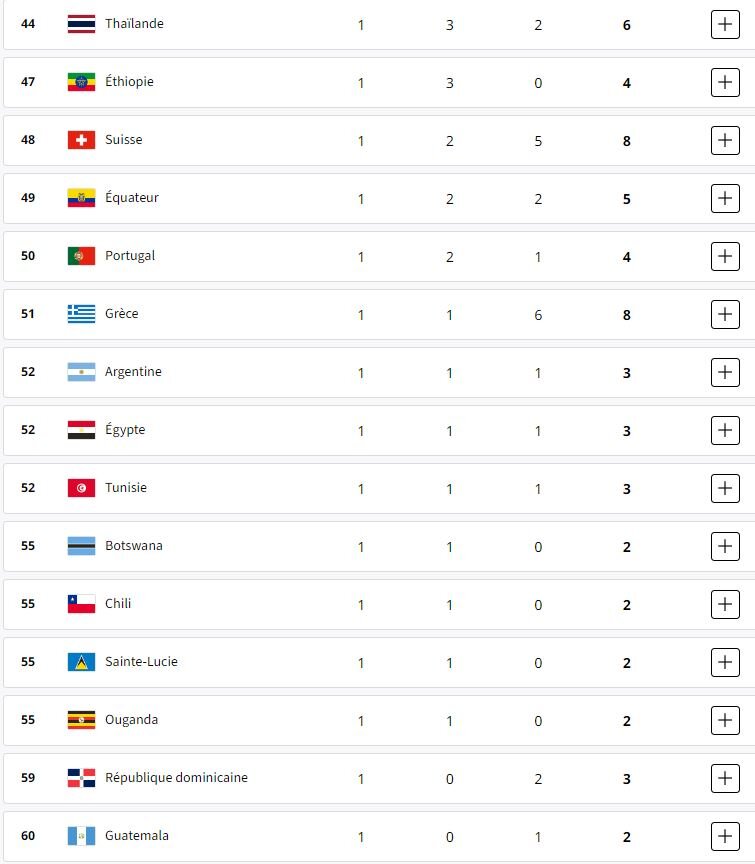755x864 pixels.
Task: Select the Suisse flag icon
Action: (81, 140)
